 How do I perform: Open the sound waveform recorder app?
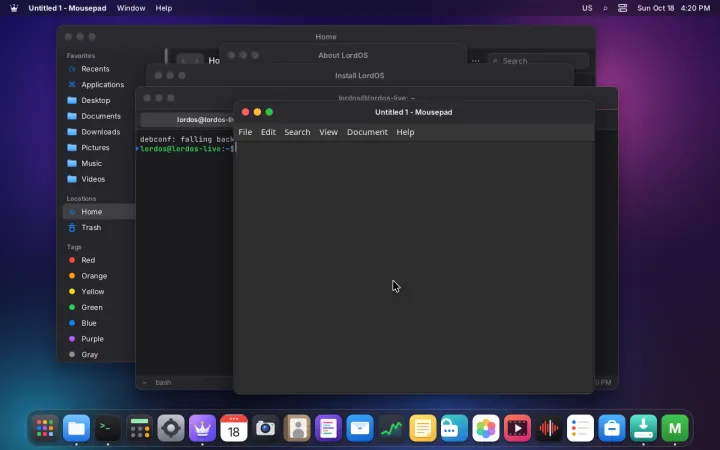click(x=549, y=428)
